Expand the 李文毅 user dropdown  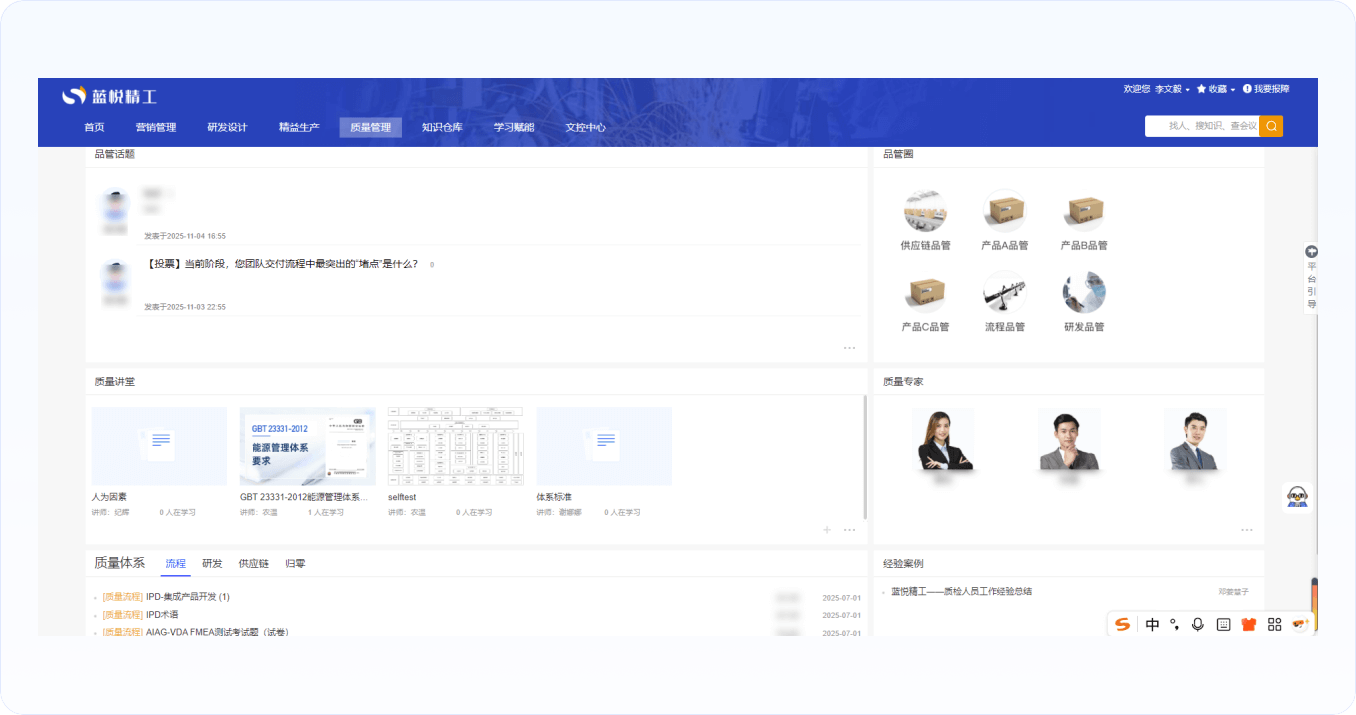(x=1172, y=89)
